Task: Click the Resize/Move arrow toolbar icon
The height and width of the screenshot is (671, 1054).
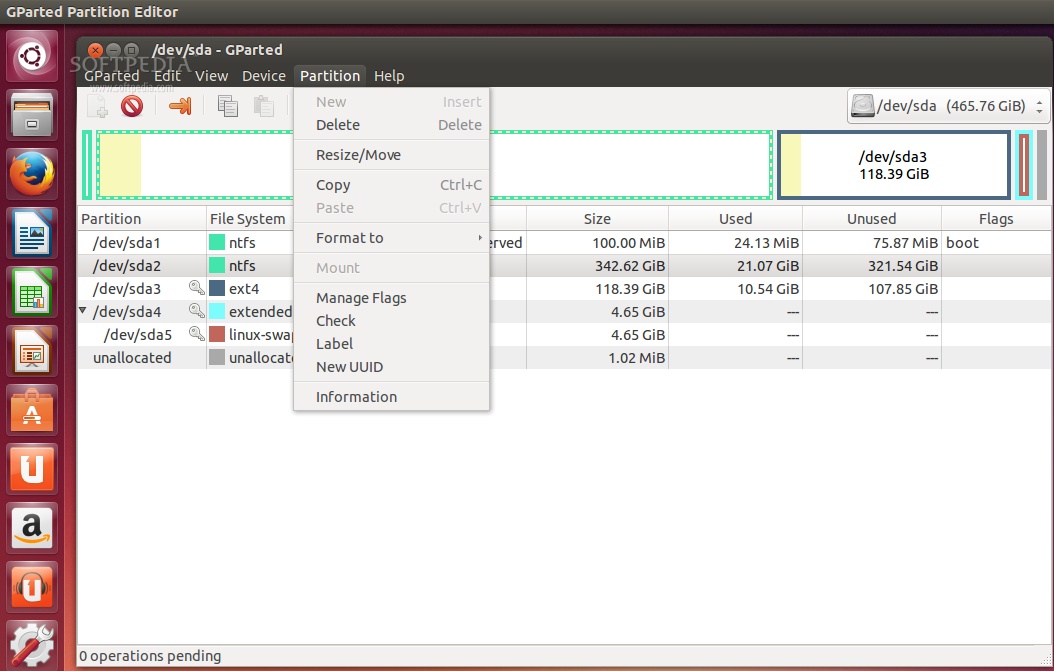Action: 180,106
